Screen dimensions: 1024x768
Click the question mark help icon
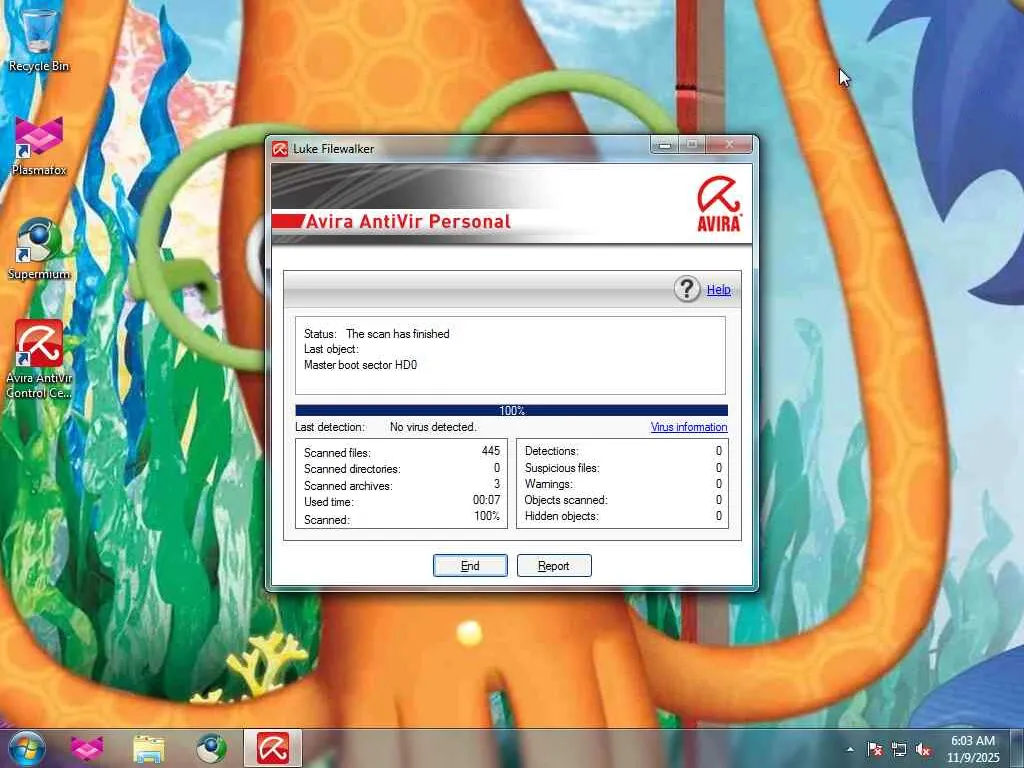click(x=686, y=289)
